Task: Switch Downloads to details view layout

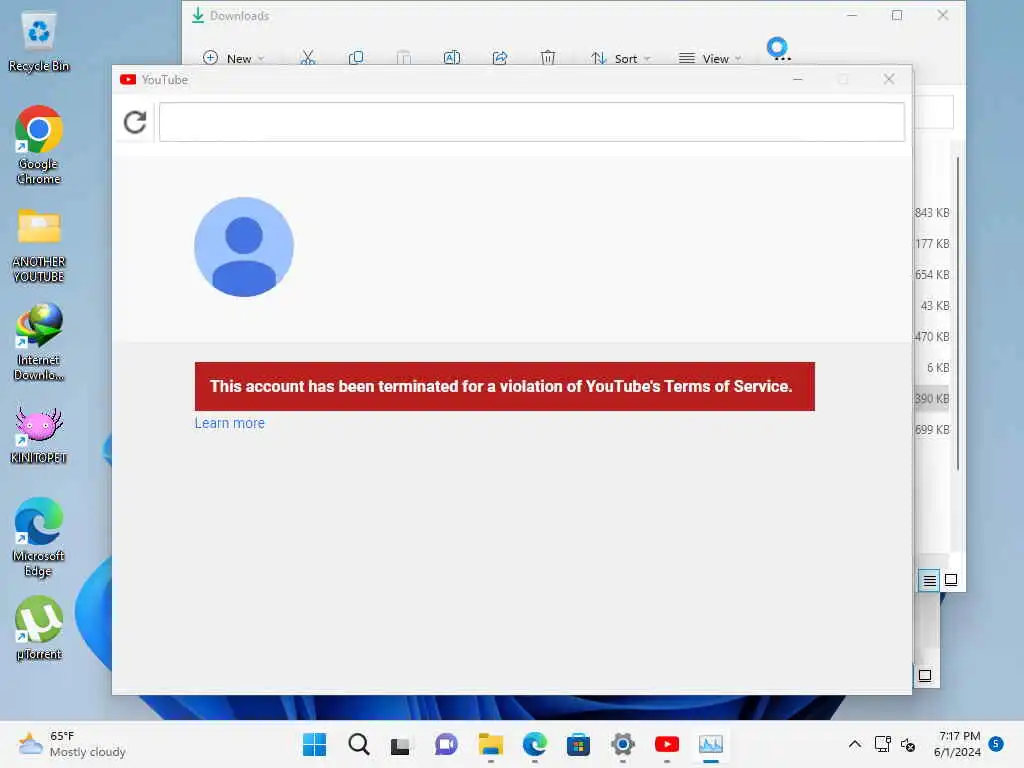Action: click(929, 580)
